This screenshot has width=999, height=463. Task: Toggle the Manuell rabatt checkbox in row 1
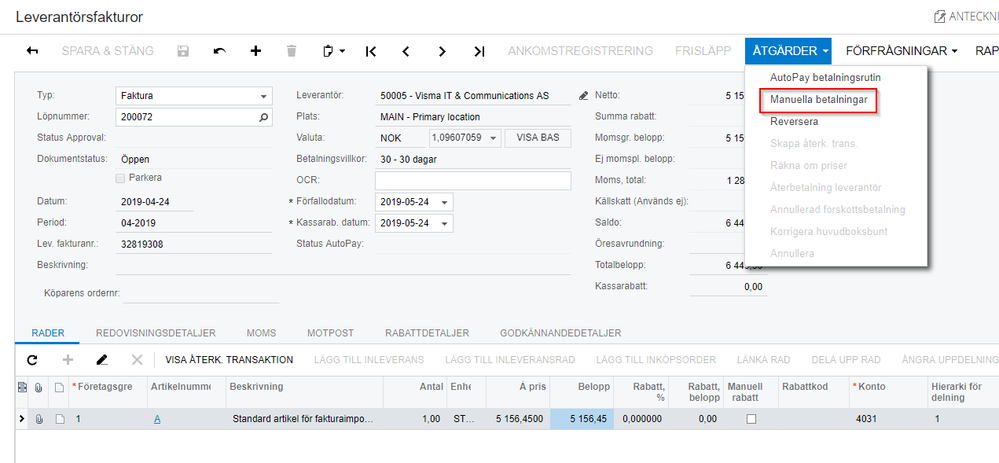(751, 419)
